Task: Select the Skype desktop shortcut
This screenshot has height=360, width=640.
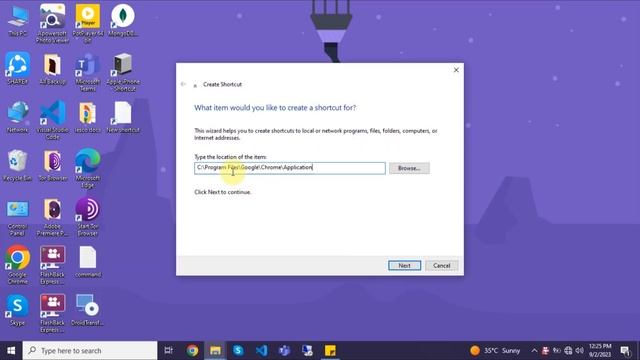Action: (18, 310)
